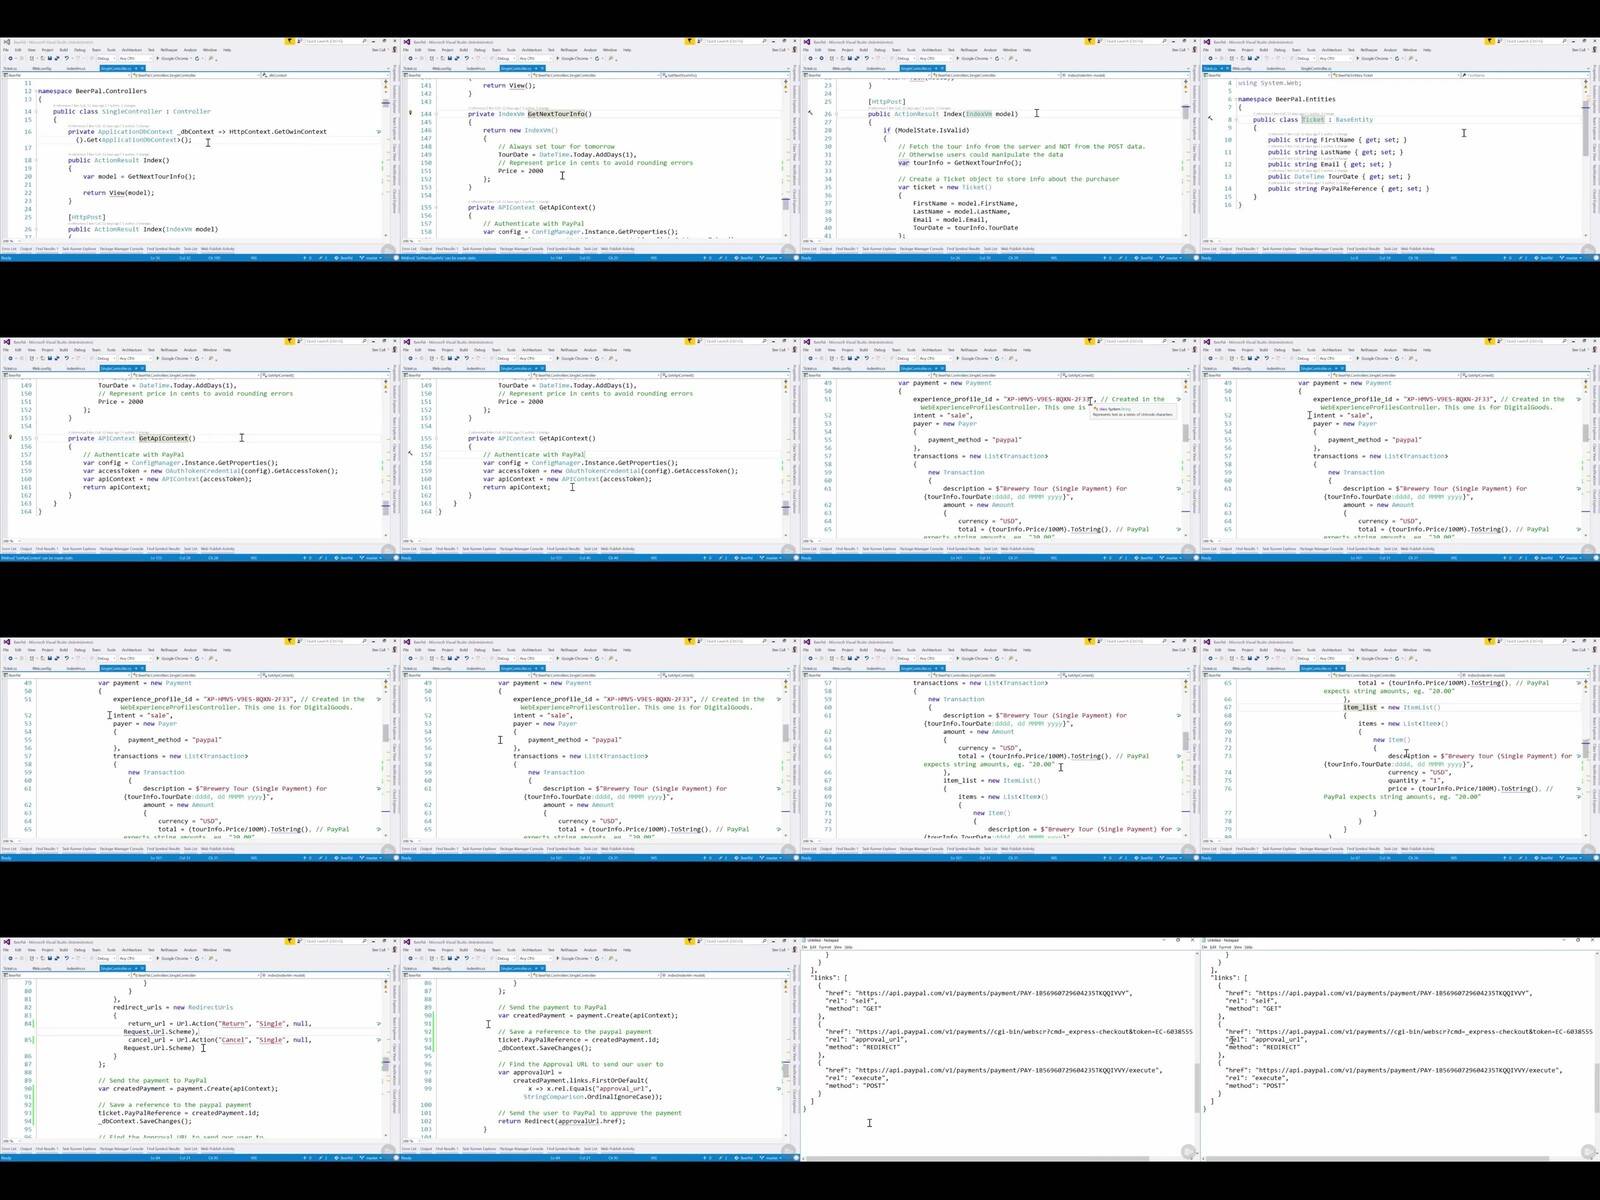Click margin action icon beside Ticket class declaration
The image size is (1600, 1200).
tap(1209, 119)
